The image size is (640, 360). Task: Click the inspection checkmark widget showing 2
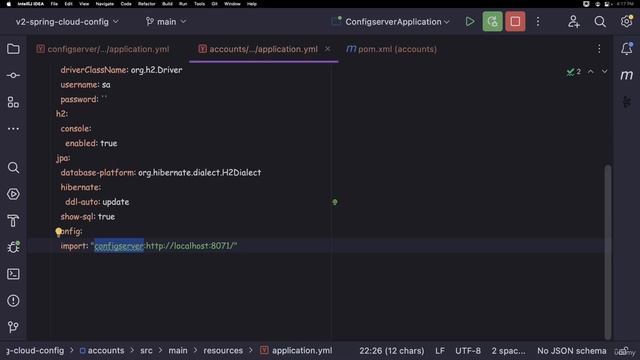click(573, 72)
